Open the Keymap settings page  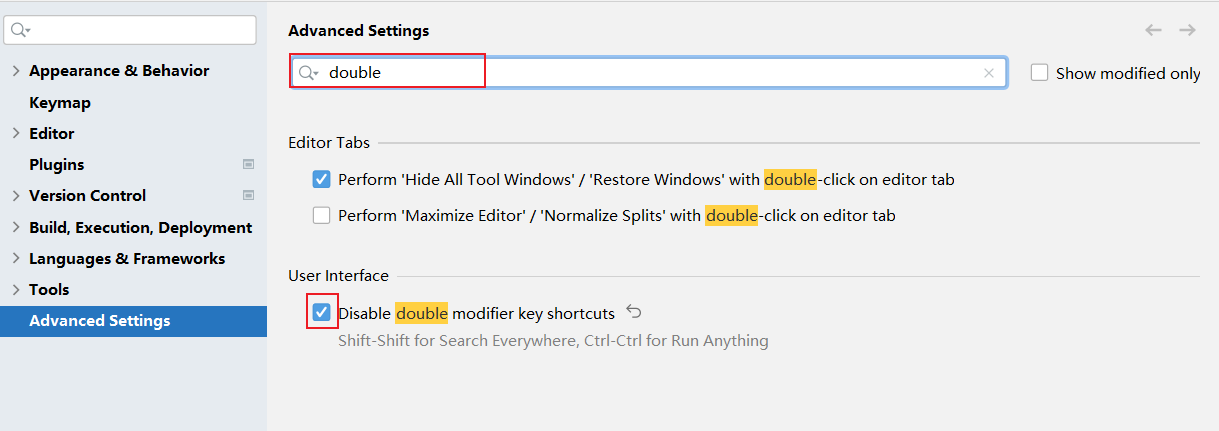pos(60,102)
